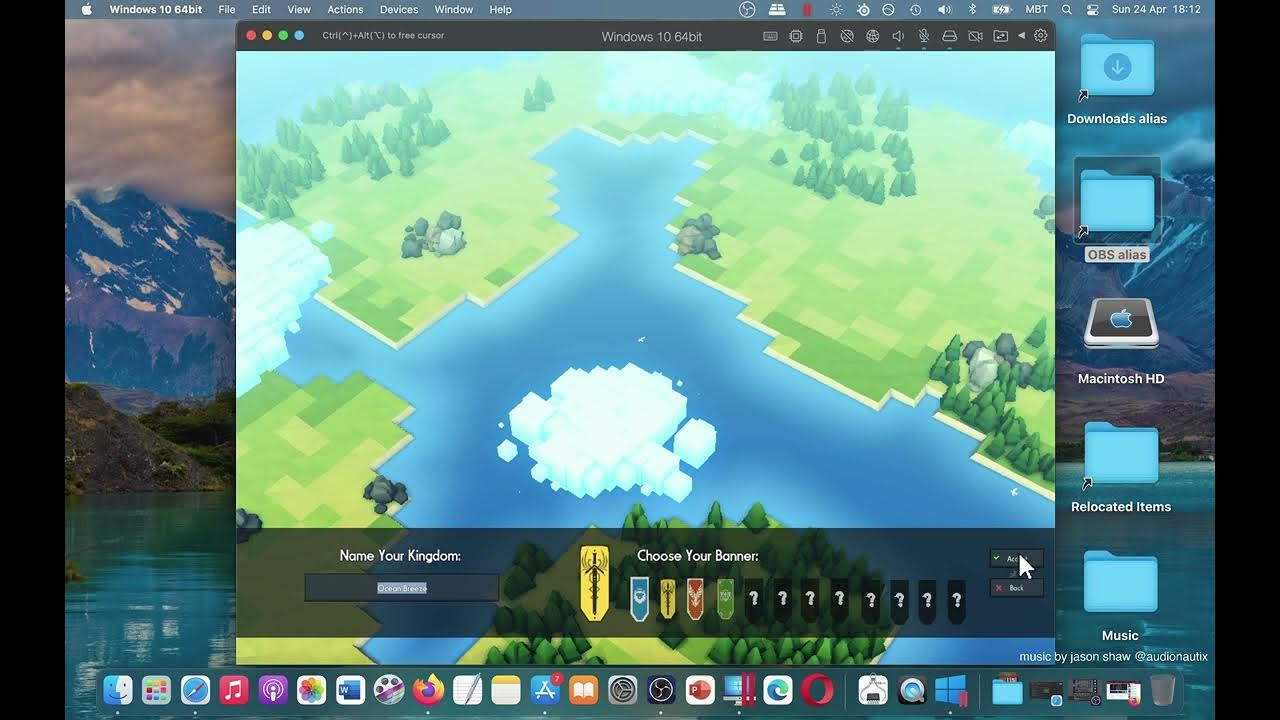
Task: Open the Music app from the Dock
Action: 234,690
